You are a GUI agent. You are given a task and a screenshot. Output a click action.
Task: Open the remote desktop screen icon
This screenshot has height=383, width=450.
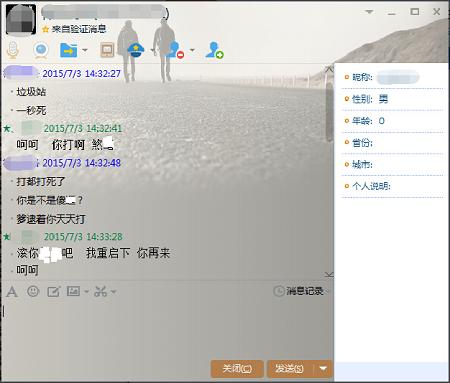click(107, 50)
